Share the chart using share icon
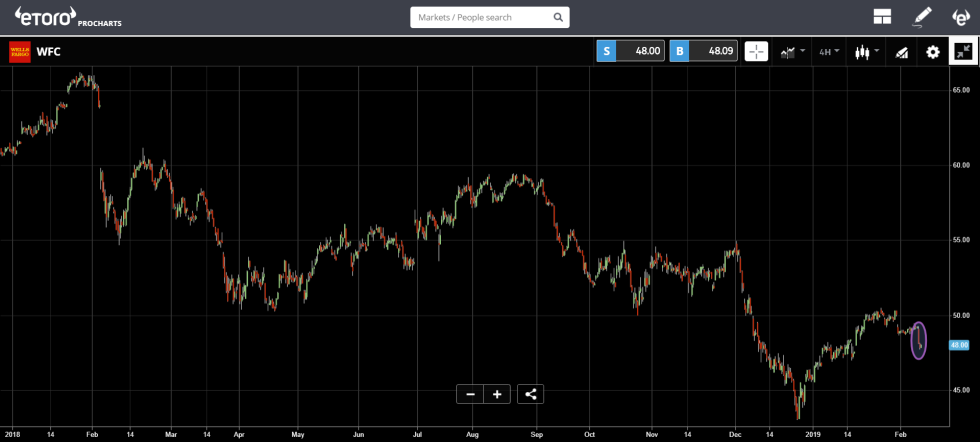Image resolution: width=980 pixels, height=442 pixels. tap(531, 394)
